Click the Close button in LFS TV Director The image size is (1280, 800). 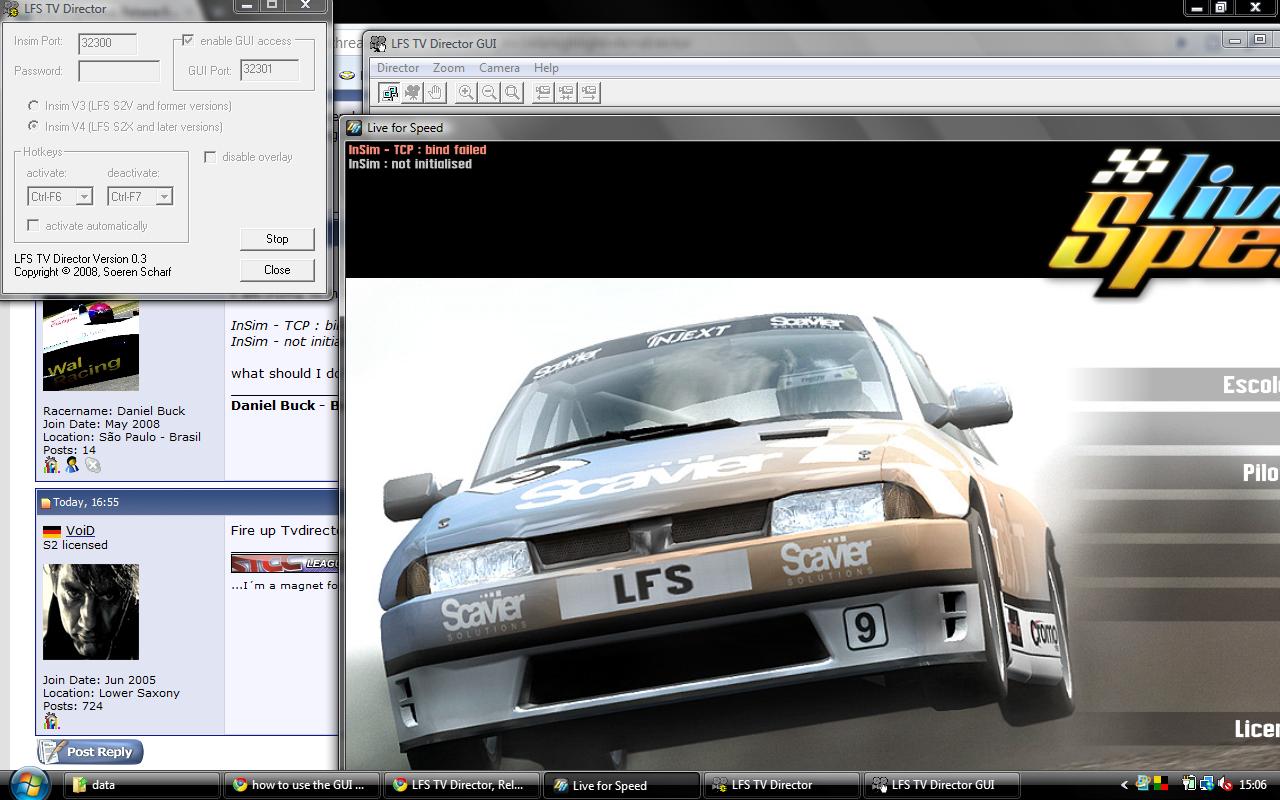coord(277,270)
